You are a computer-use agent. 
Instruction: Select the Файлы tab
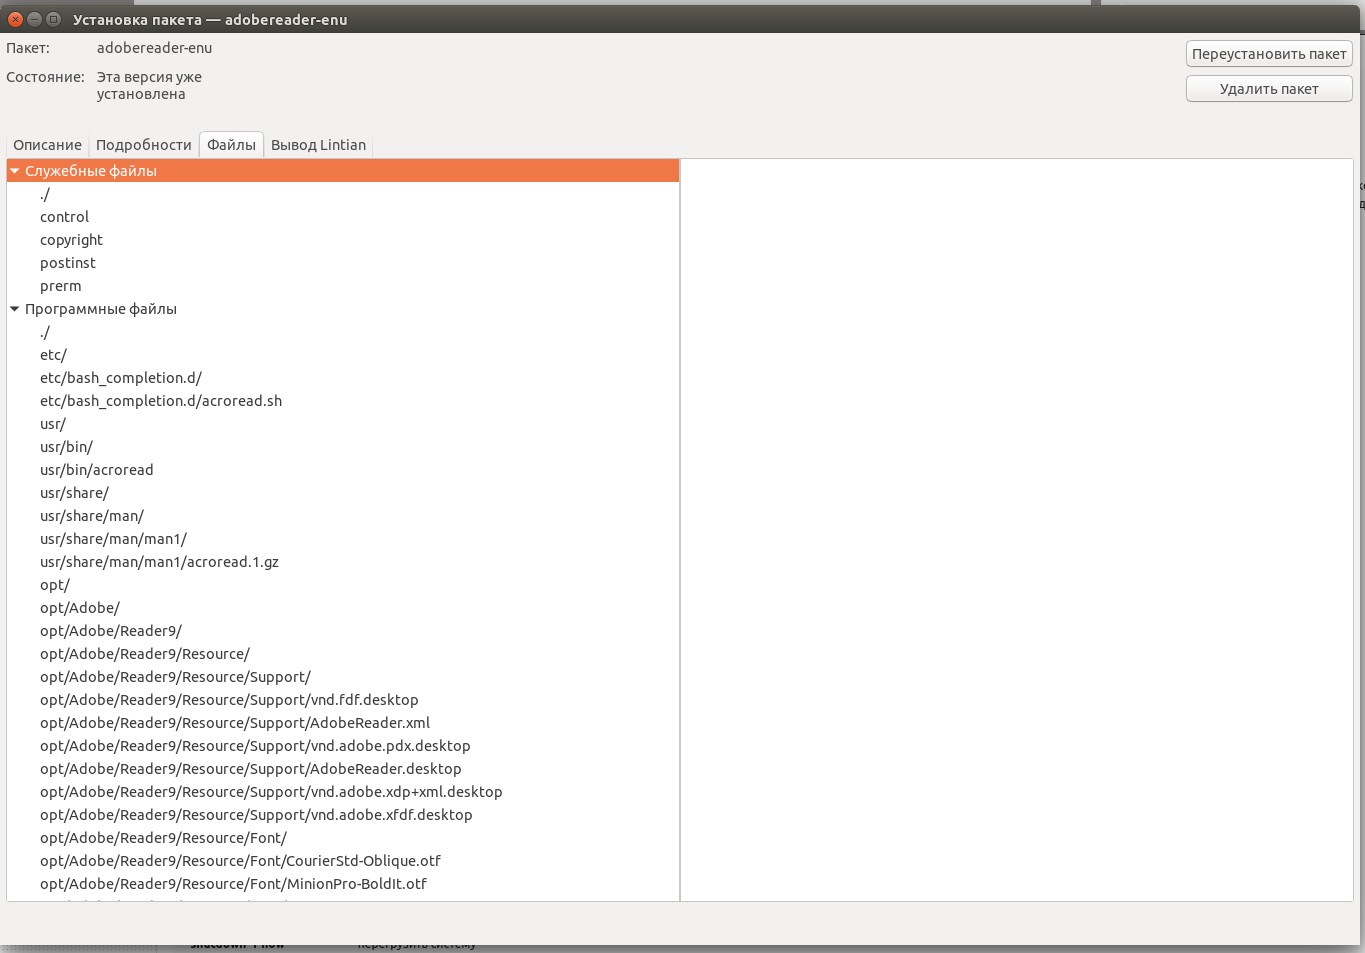(231, 145)
